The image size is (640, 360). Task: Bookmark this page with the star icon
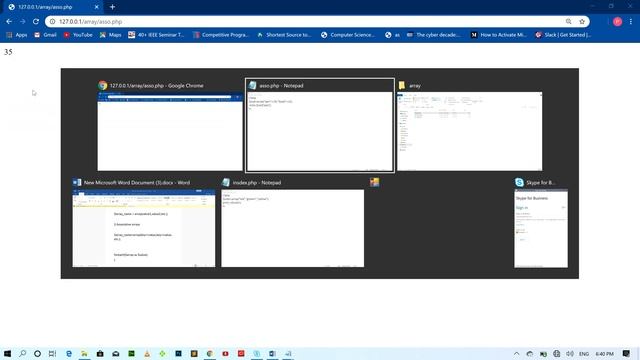pos(582,22)
